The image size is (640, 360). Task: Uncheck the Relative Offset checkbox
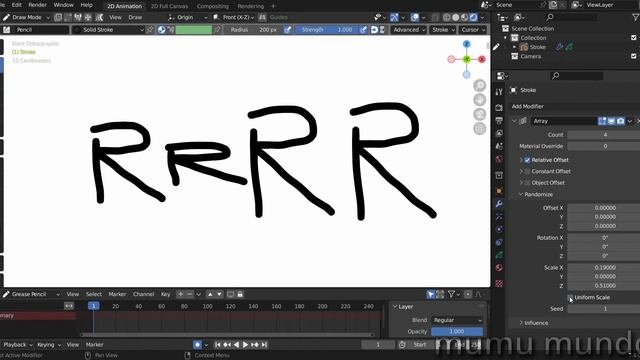pyautogui.click(x=527, y=160)
